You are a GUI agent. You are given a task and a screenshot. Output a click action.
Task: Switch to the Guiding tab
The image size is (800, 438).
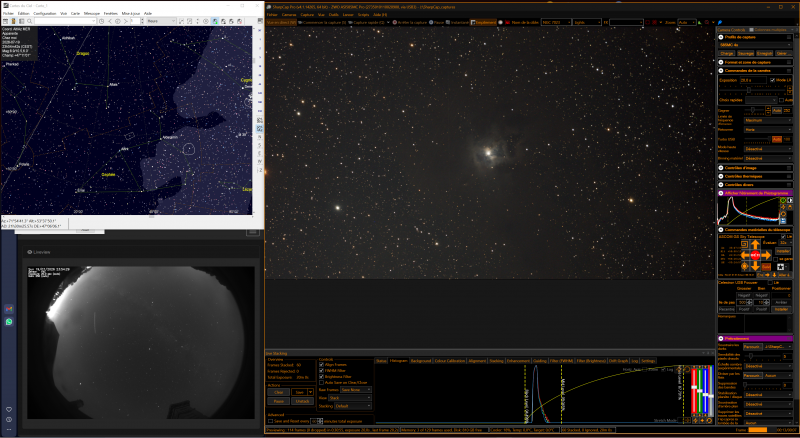pos(539,361)
